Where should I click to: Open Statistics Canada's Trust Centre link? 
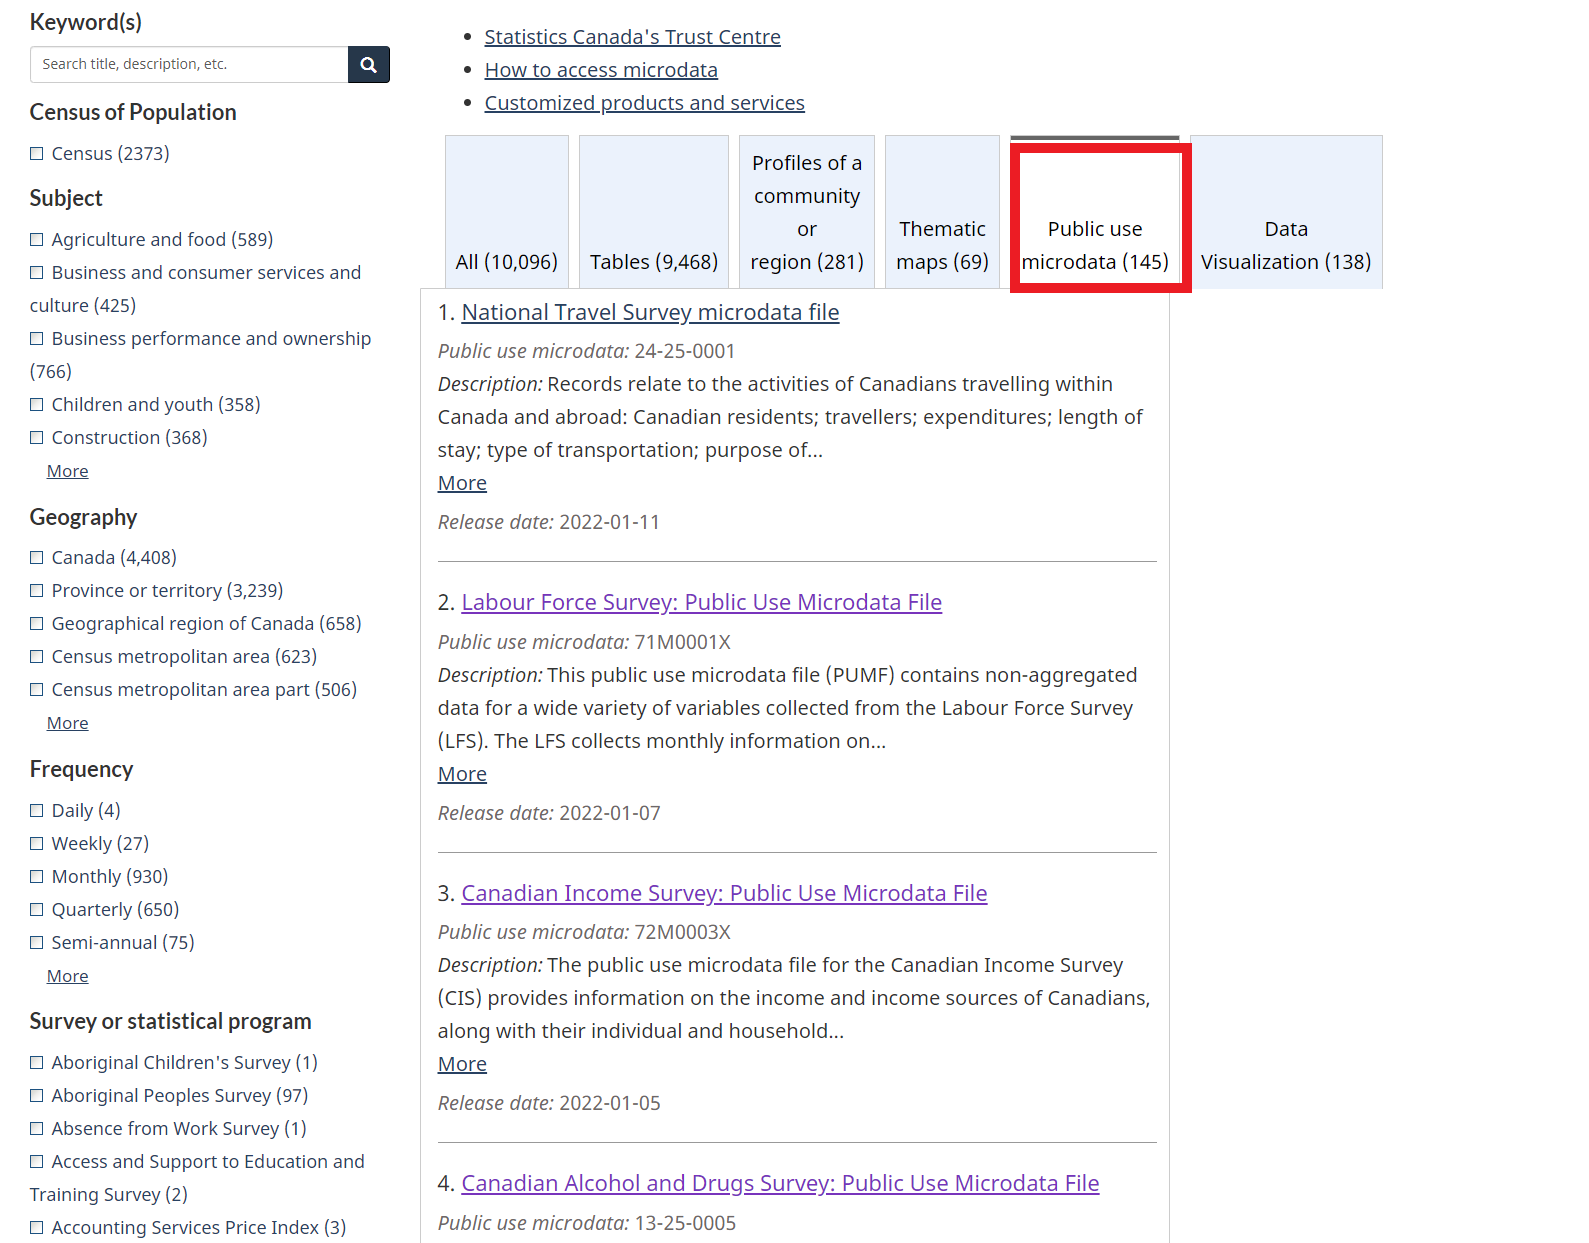632,37
